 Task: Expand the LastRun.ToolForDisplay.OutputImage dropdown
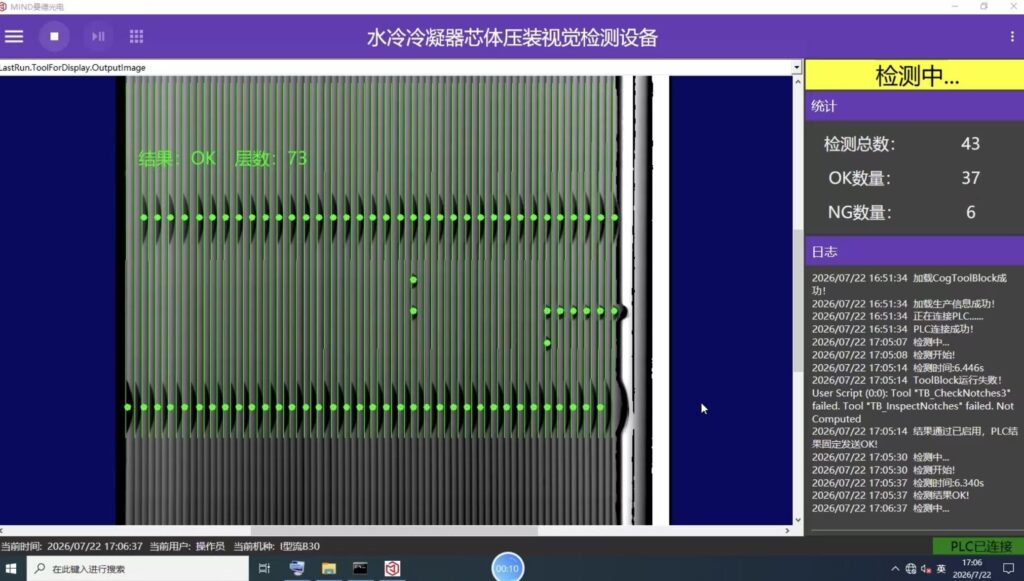click(x=796, y=67)
